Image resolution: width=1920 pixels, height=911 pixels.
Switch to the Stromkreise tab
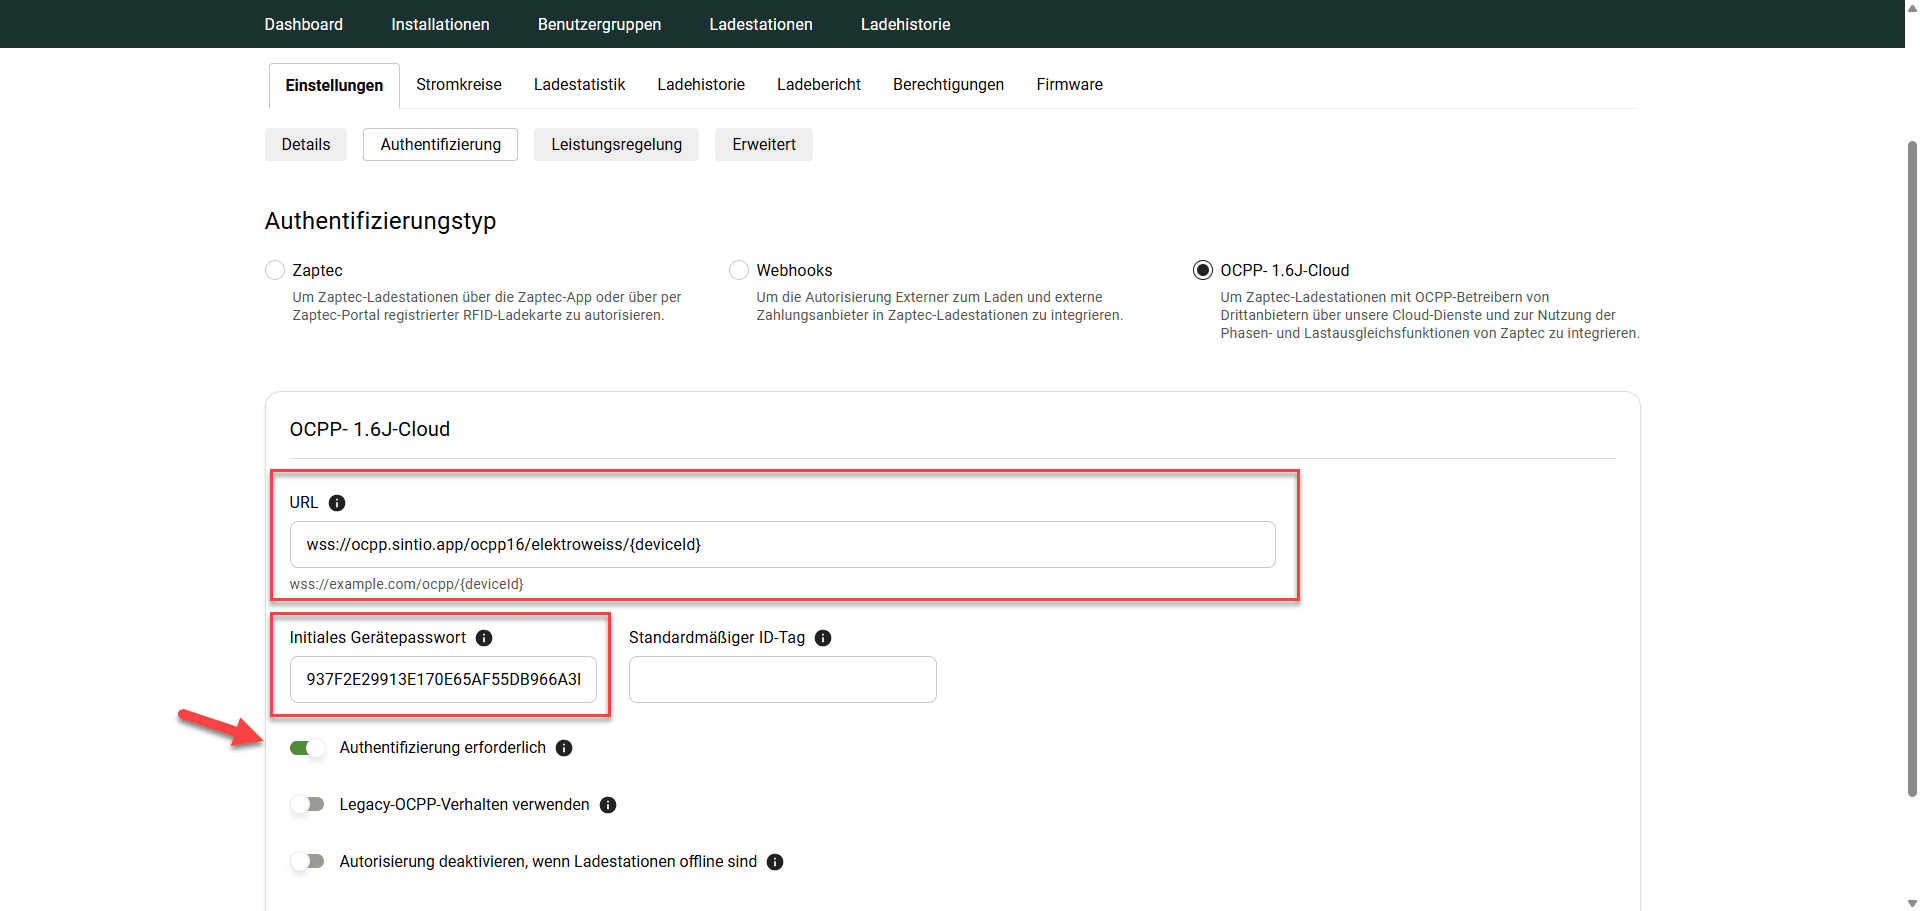coord(459,84)
